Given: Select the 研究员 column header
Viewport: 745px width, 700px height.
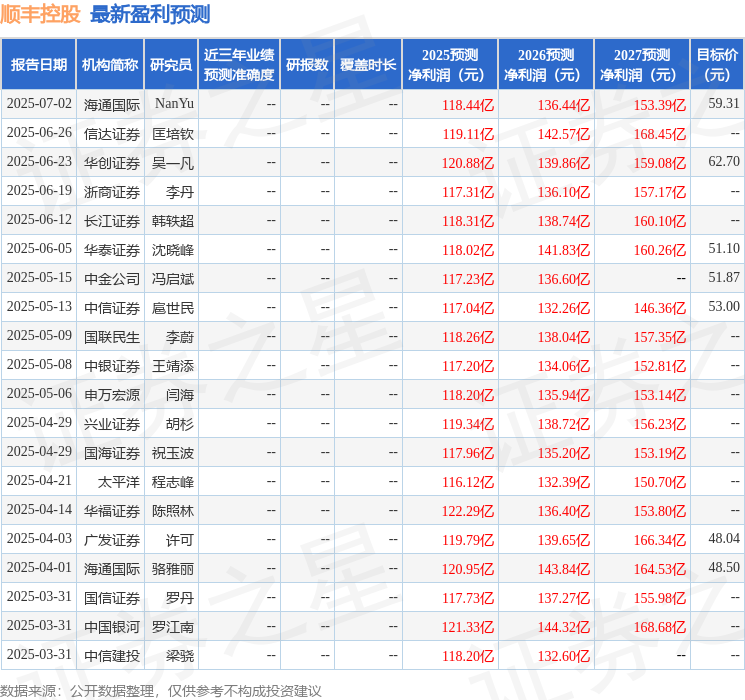Looking at the screenshot, I should [x=171, y=65].
